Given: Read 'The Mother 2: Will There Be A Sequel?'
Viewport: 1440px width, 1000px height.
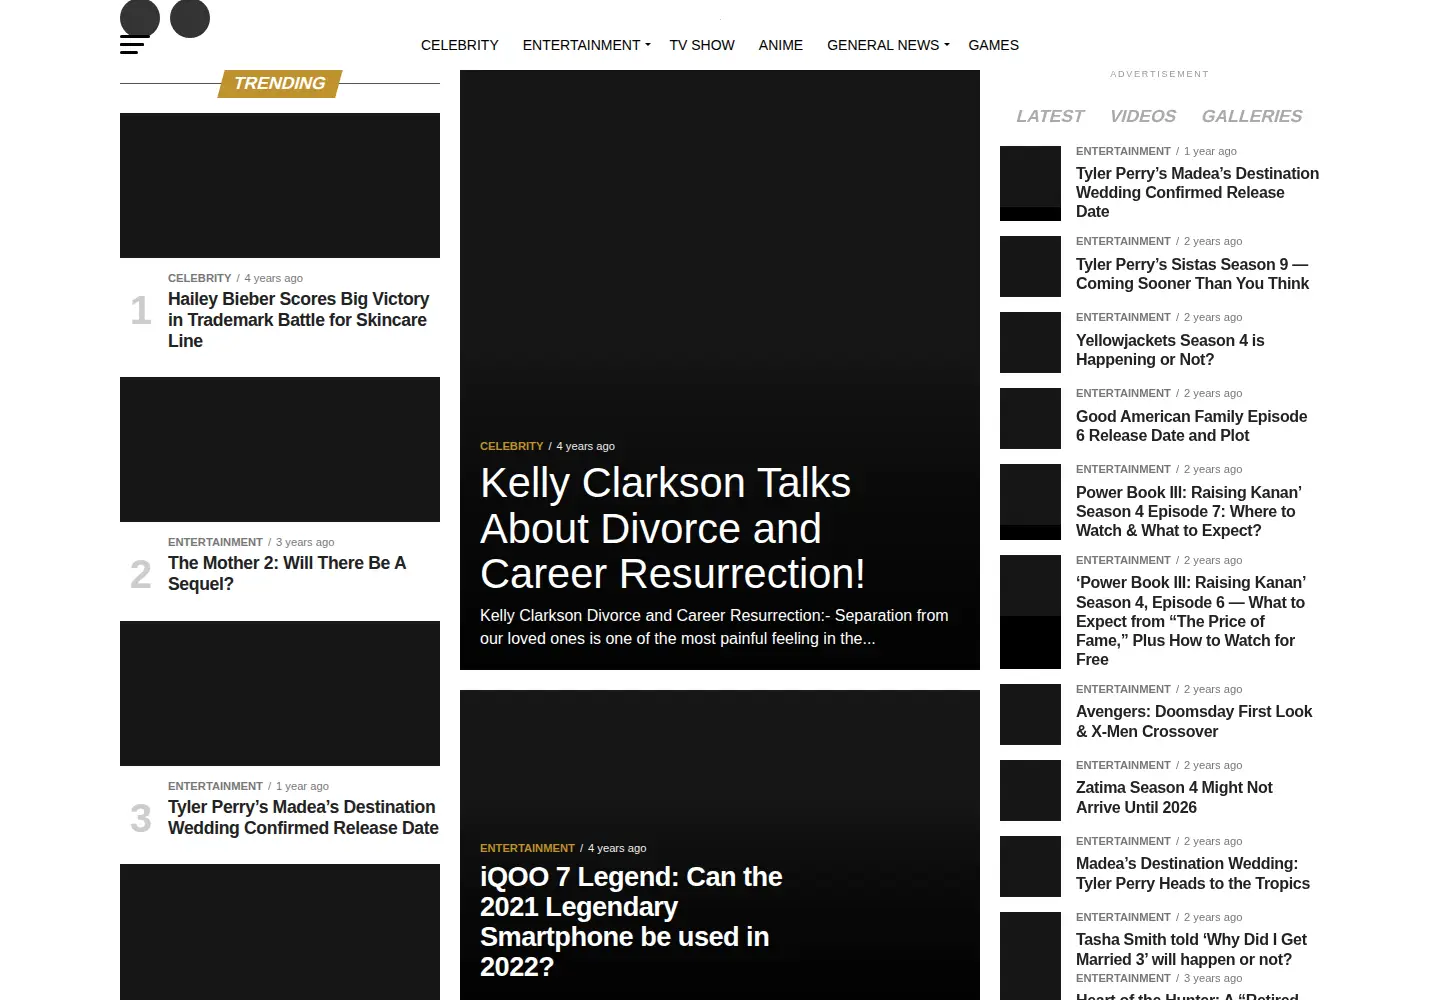Looking at the screenshot, I should [x=287, y=574].
